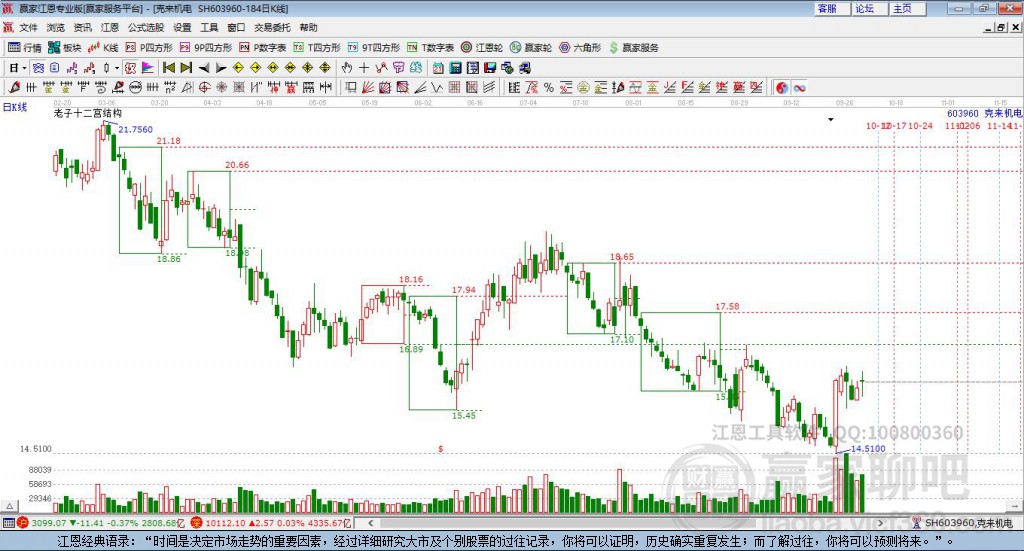
Task: Switch to the K线 candlestick chart
Action: 103,48
